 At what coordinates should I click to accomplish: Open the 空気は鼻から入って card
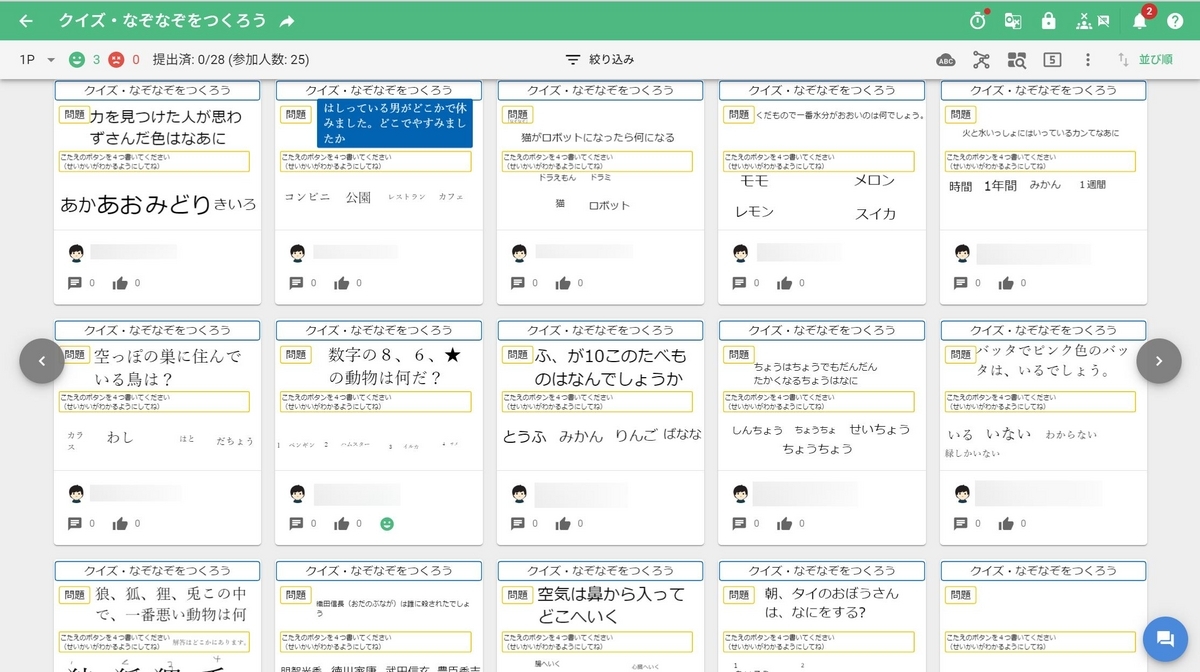[601, 616]
